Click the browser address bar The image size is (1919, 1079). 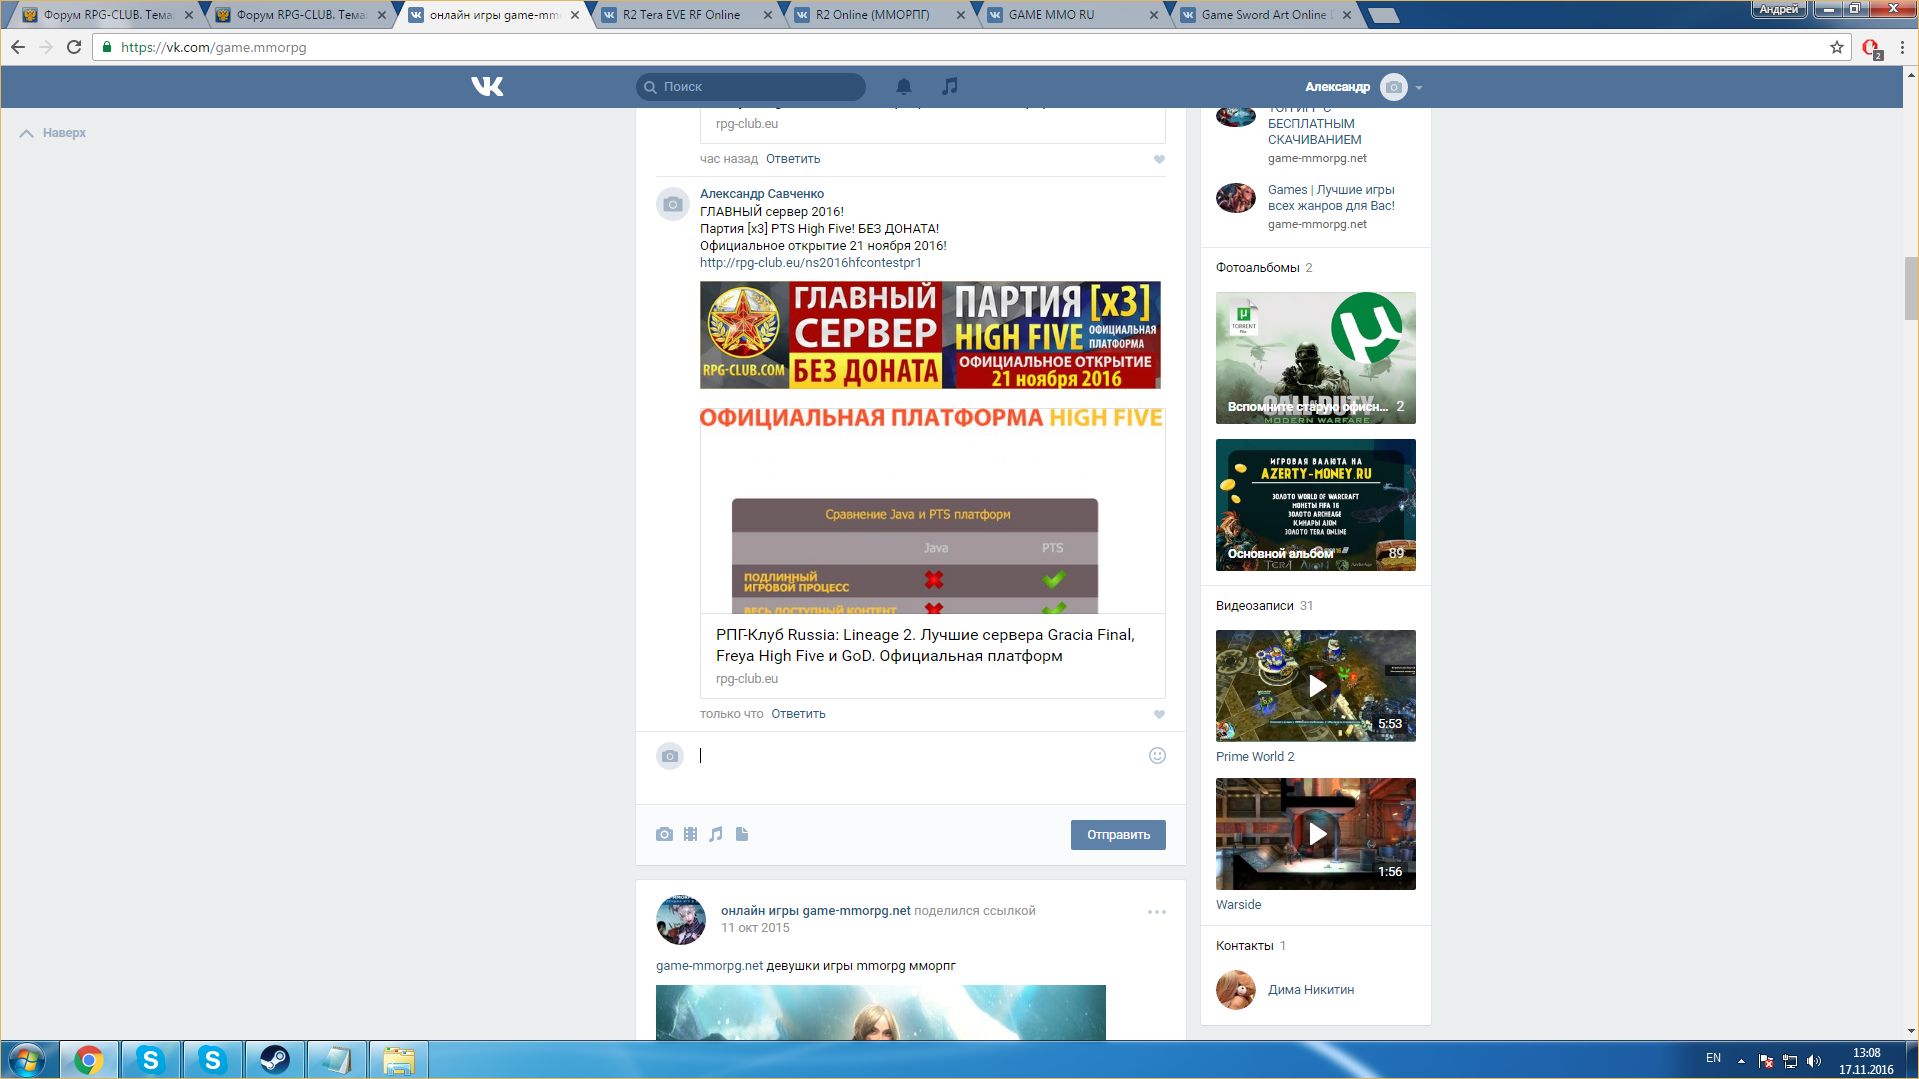(960, 47)
